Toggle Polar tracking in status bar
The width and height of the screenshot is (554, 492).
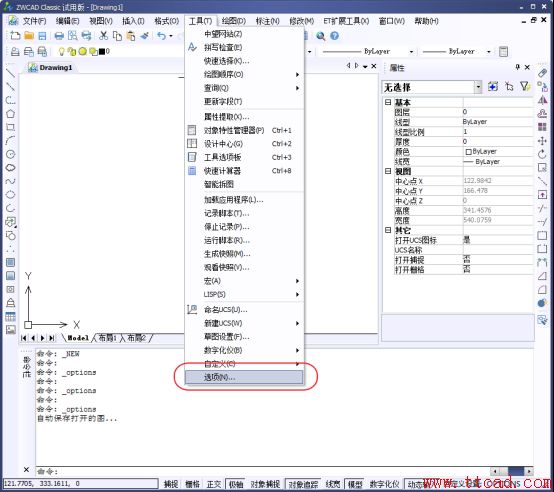[236, 484]
